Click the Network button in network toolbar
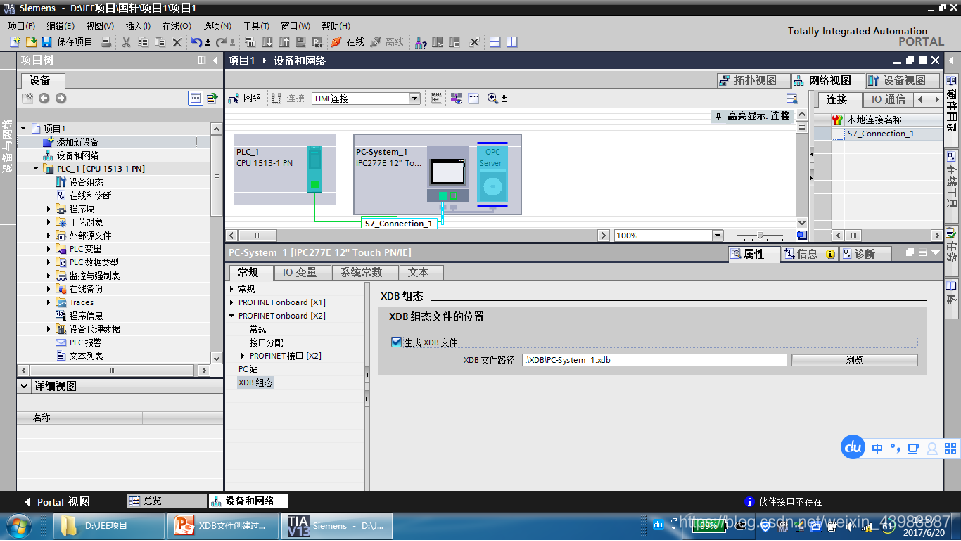 (245, 98)
